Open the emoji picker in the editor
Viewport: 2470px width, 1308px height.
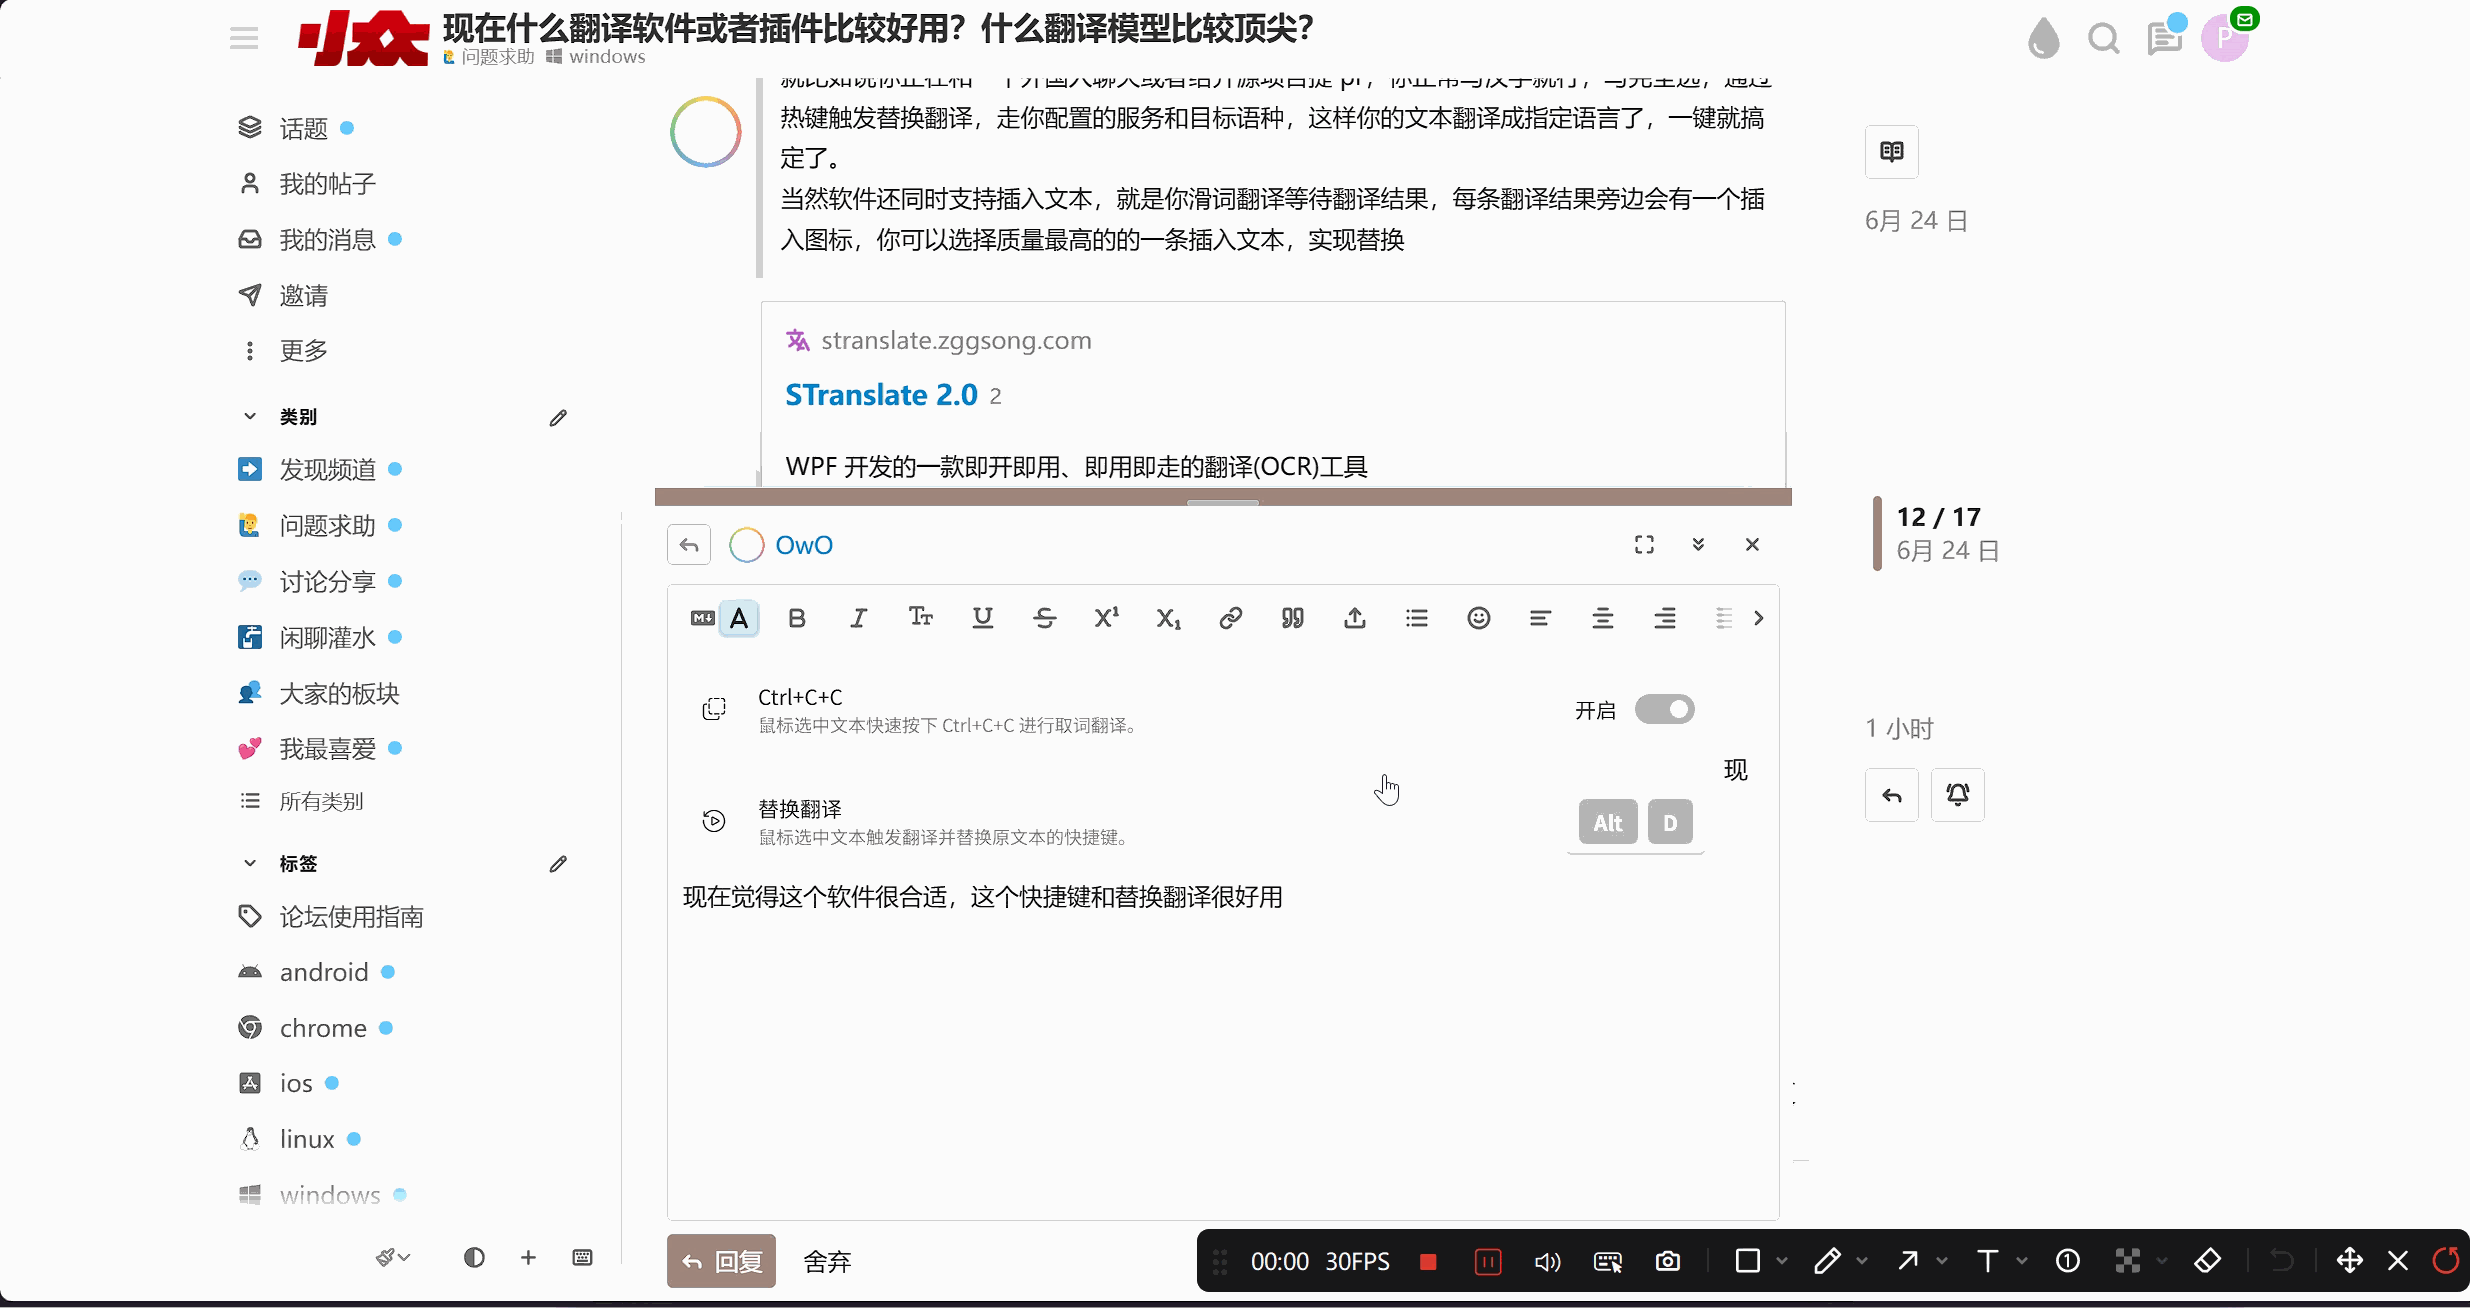click(x=1478, y=618)
